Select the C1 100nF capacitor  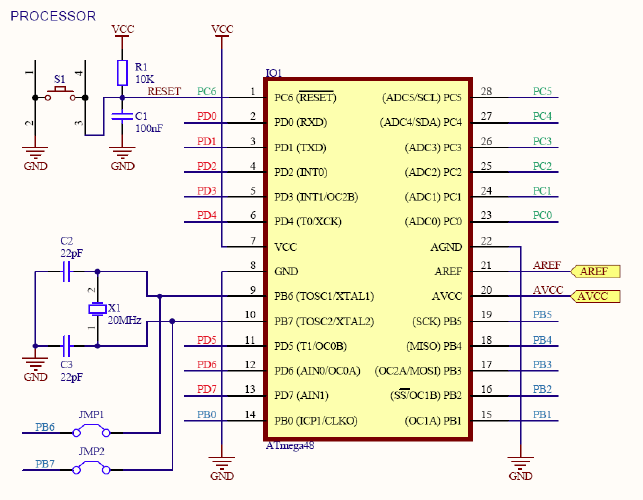coord(122,117)
